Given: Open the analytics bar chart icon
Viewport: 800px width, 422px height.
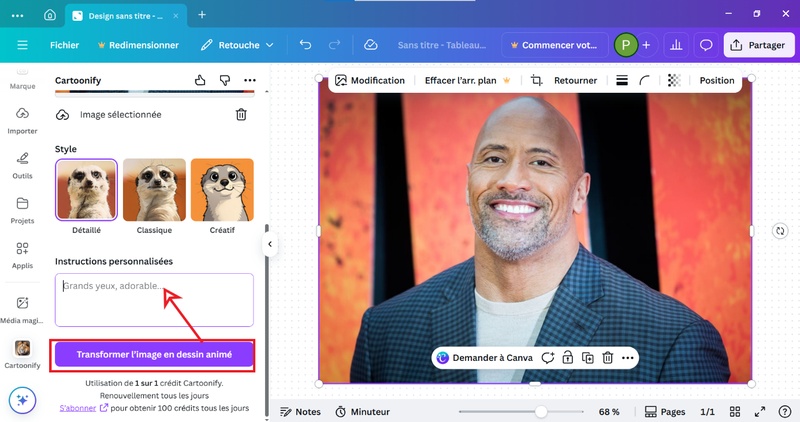Looking at the screenshot, I should click(676, 45).
